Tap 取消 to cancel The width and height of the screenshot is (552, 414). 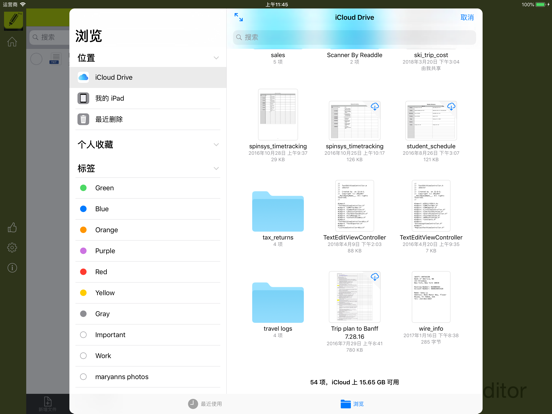click(x=467, y=17)
